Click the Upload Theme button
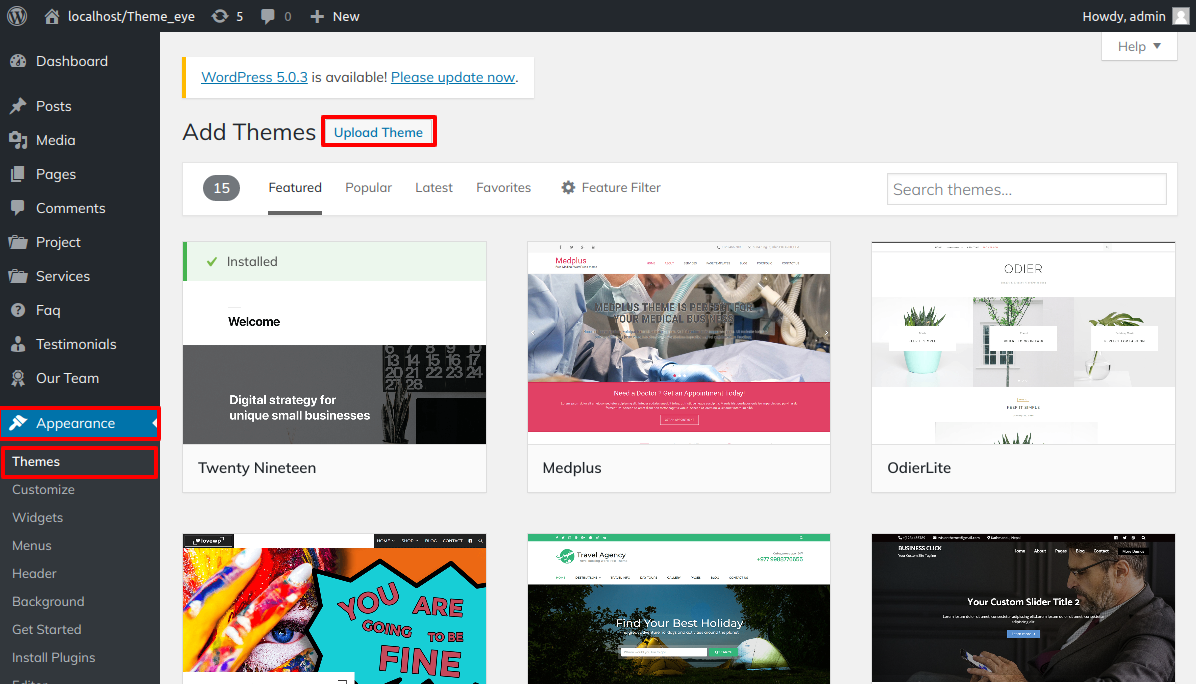This screenshot has height=684, width=1196. pos(378,132)
